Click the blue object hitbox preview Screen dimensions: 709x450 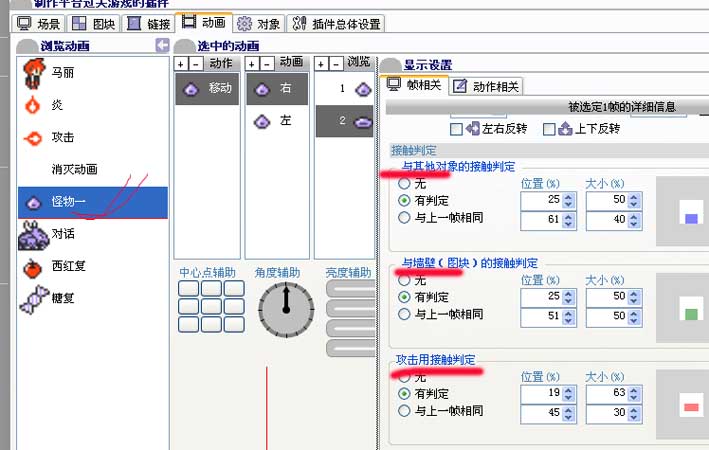click(691, 219)
